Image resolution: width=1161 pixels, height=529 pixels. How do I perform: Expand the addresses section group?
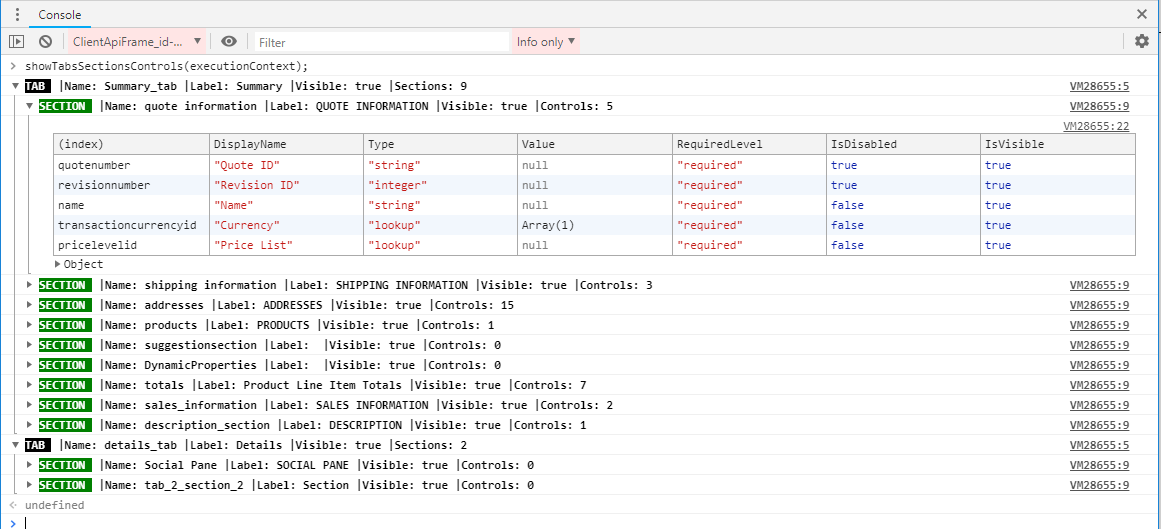(30, 306)
